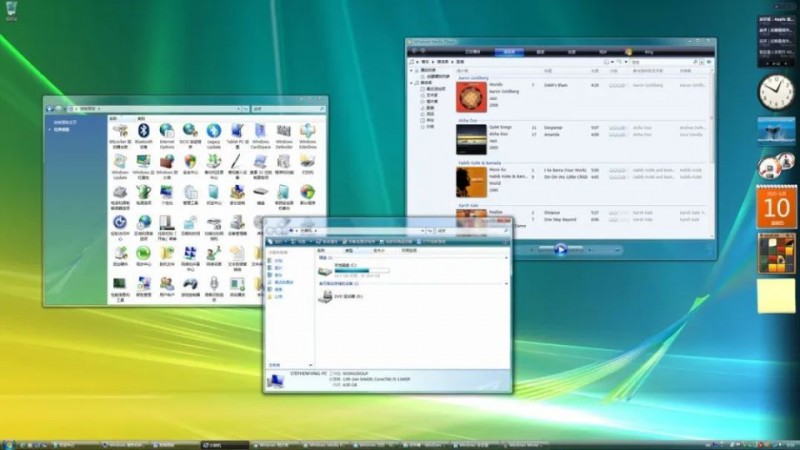Open Windows Update in Control Panel
The width and height of the screenshot is (800, 450).
pos(120,163)
